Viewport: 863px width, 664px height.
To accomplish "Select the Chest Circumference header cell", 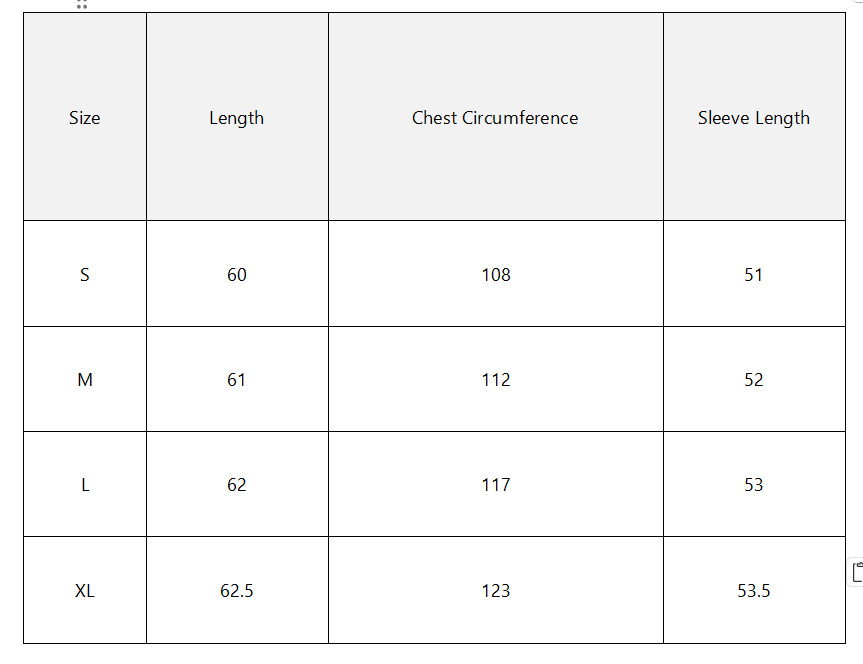I will tap(495, 118).
